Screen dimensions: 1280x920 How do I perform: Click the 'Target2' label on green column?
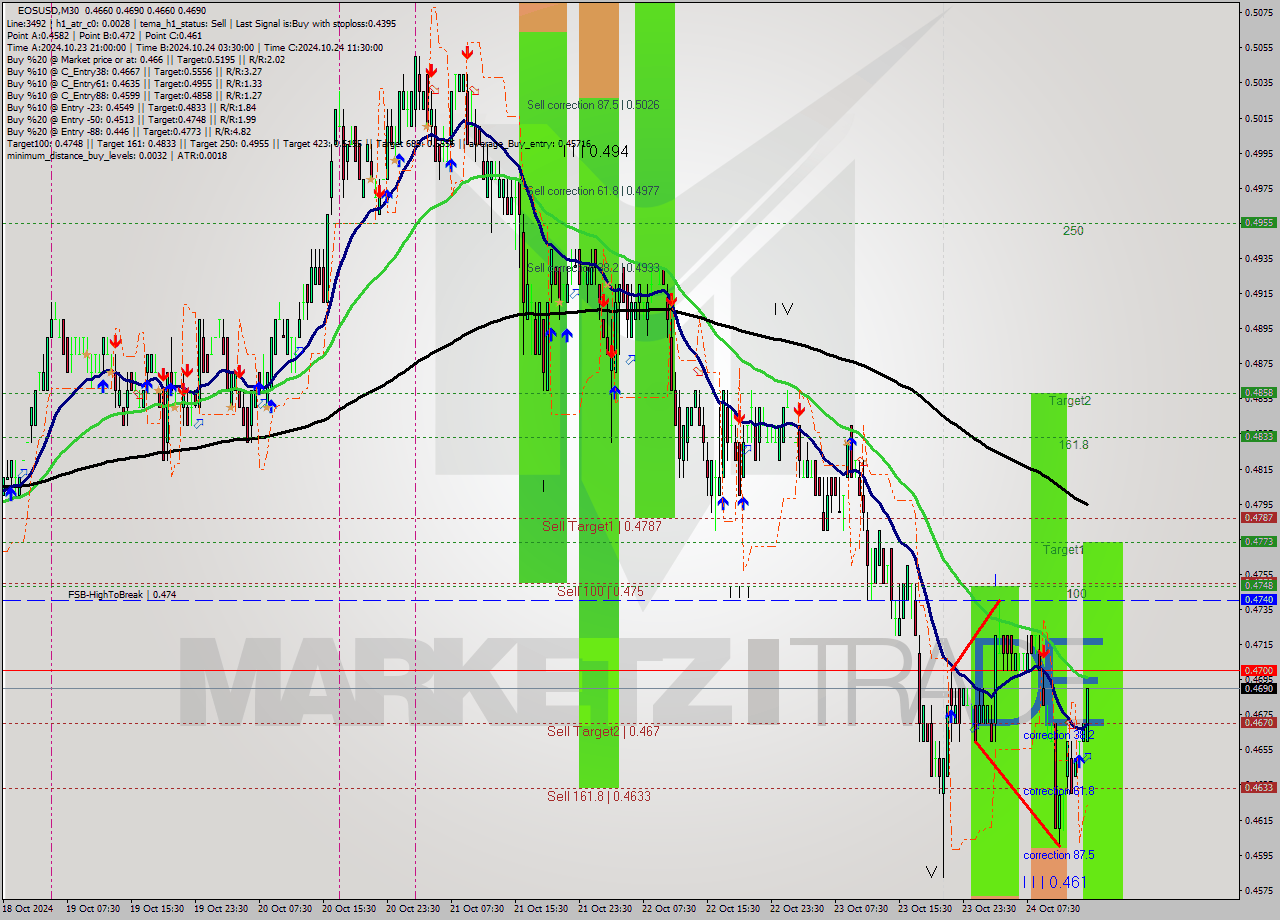tap(1069, 400)
